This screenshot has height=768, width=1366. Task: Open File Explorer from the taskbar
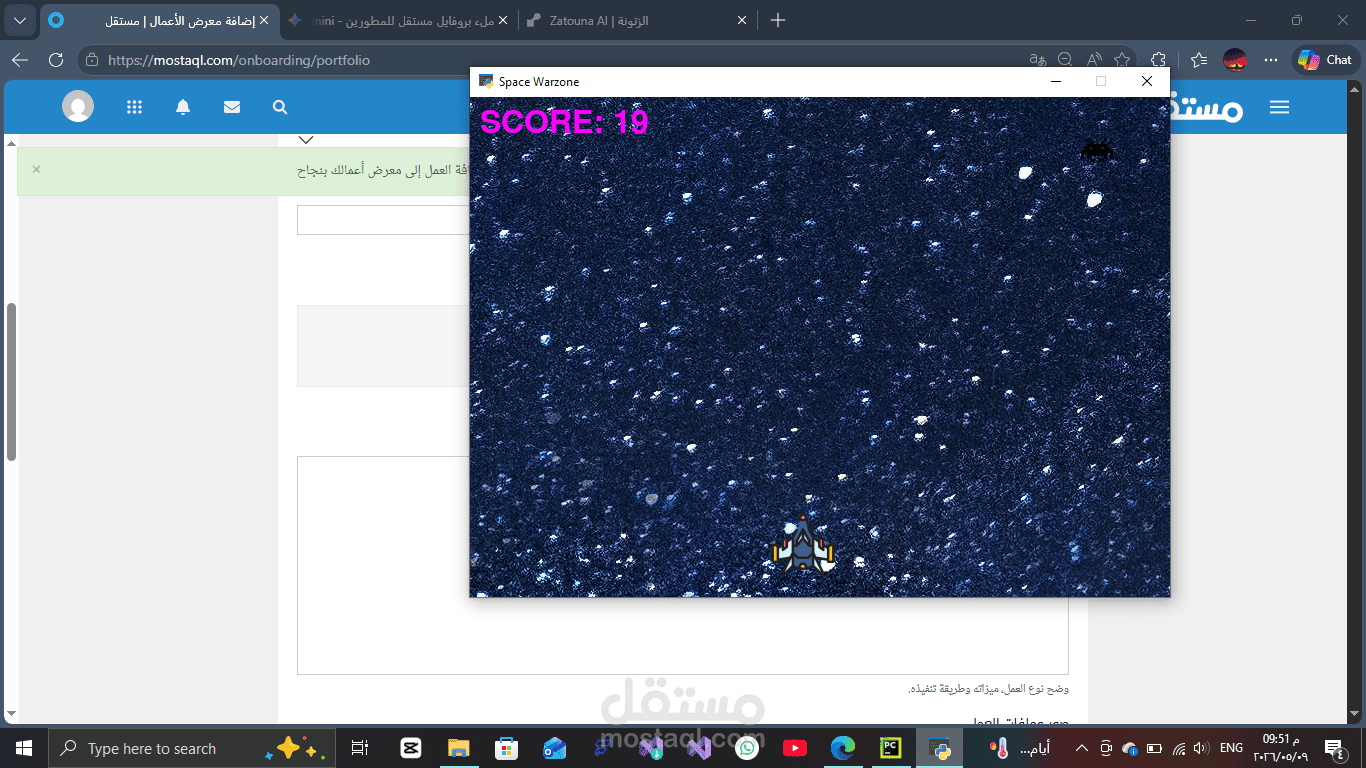tap(458, 748)
